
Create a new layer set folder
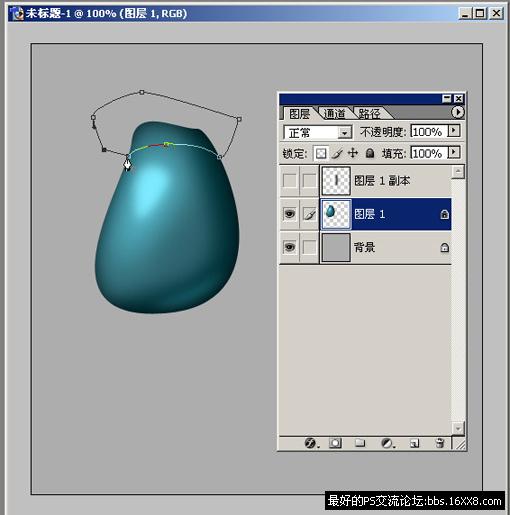click(360, 443)
